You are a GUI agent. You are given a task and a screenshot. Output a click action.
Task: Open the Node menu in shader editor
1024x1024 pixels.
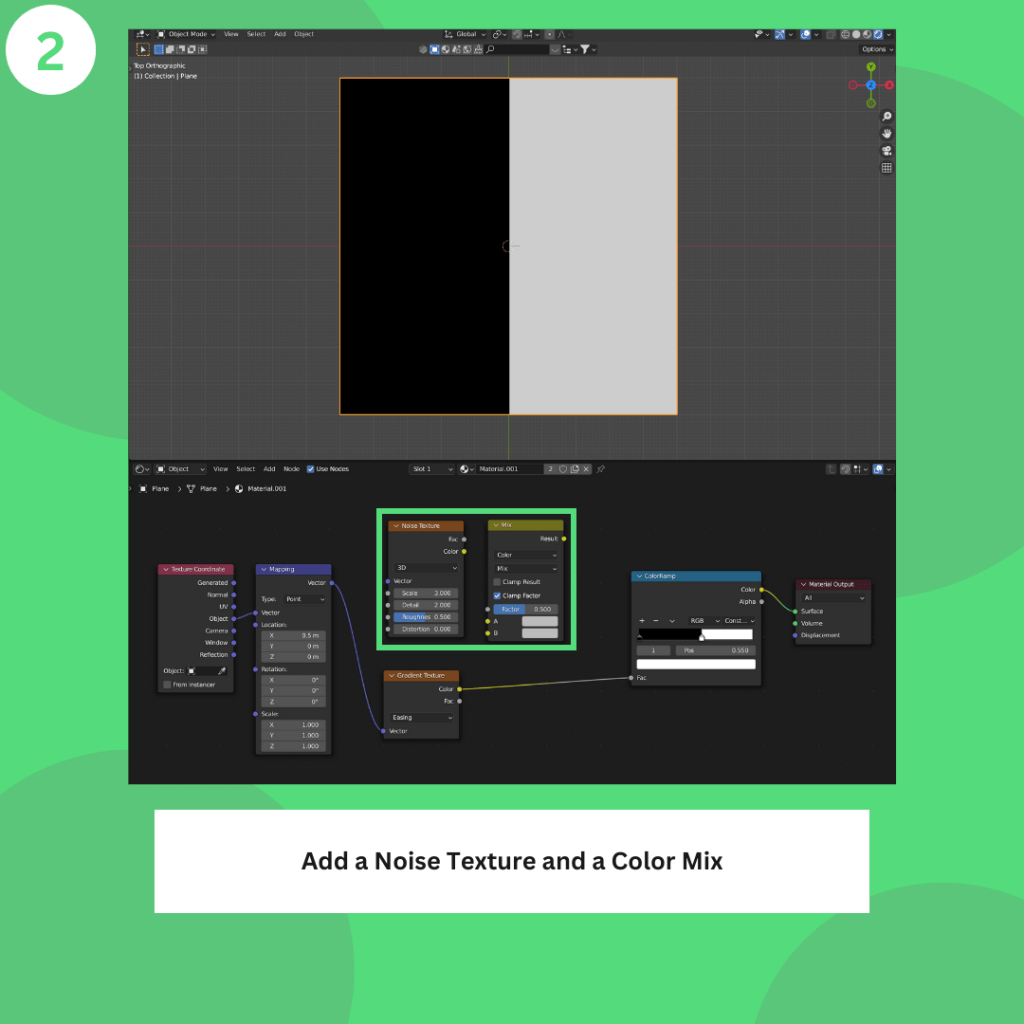pyautogui.click(x=291, y=469)
